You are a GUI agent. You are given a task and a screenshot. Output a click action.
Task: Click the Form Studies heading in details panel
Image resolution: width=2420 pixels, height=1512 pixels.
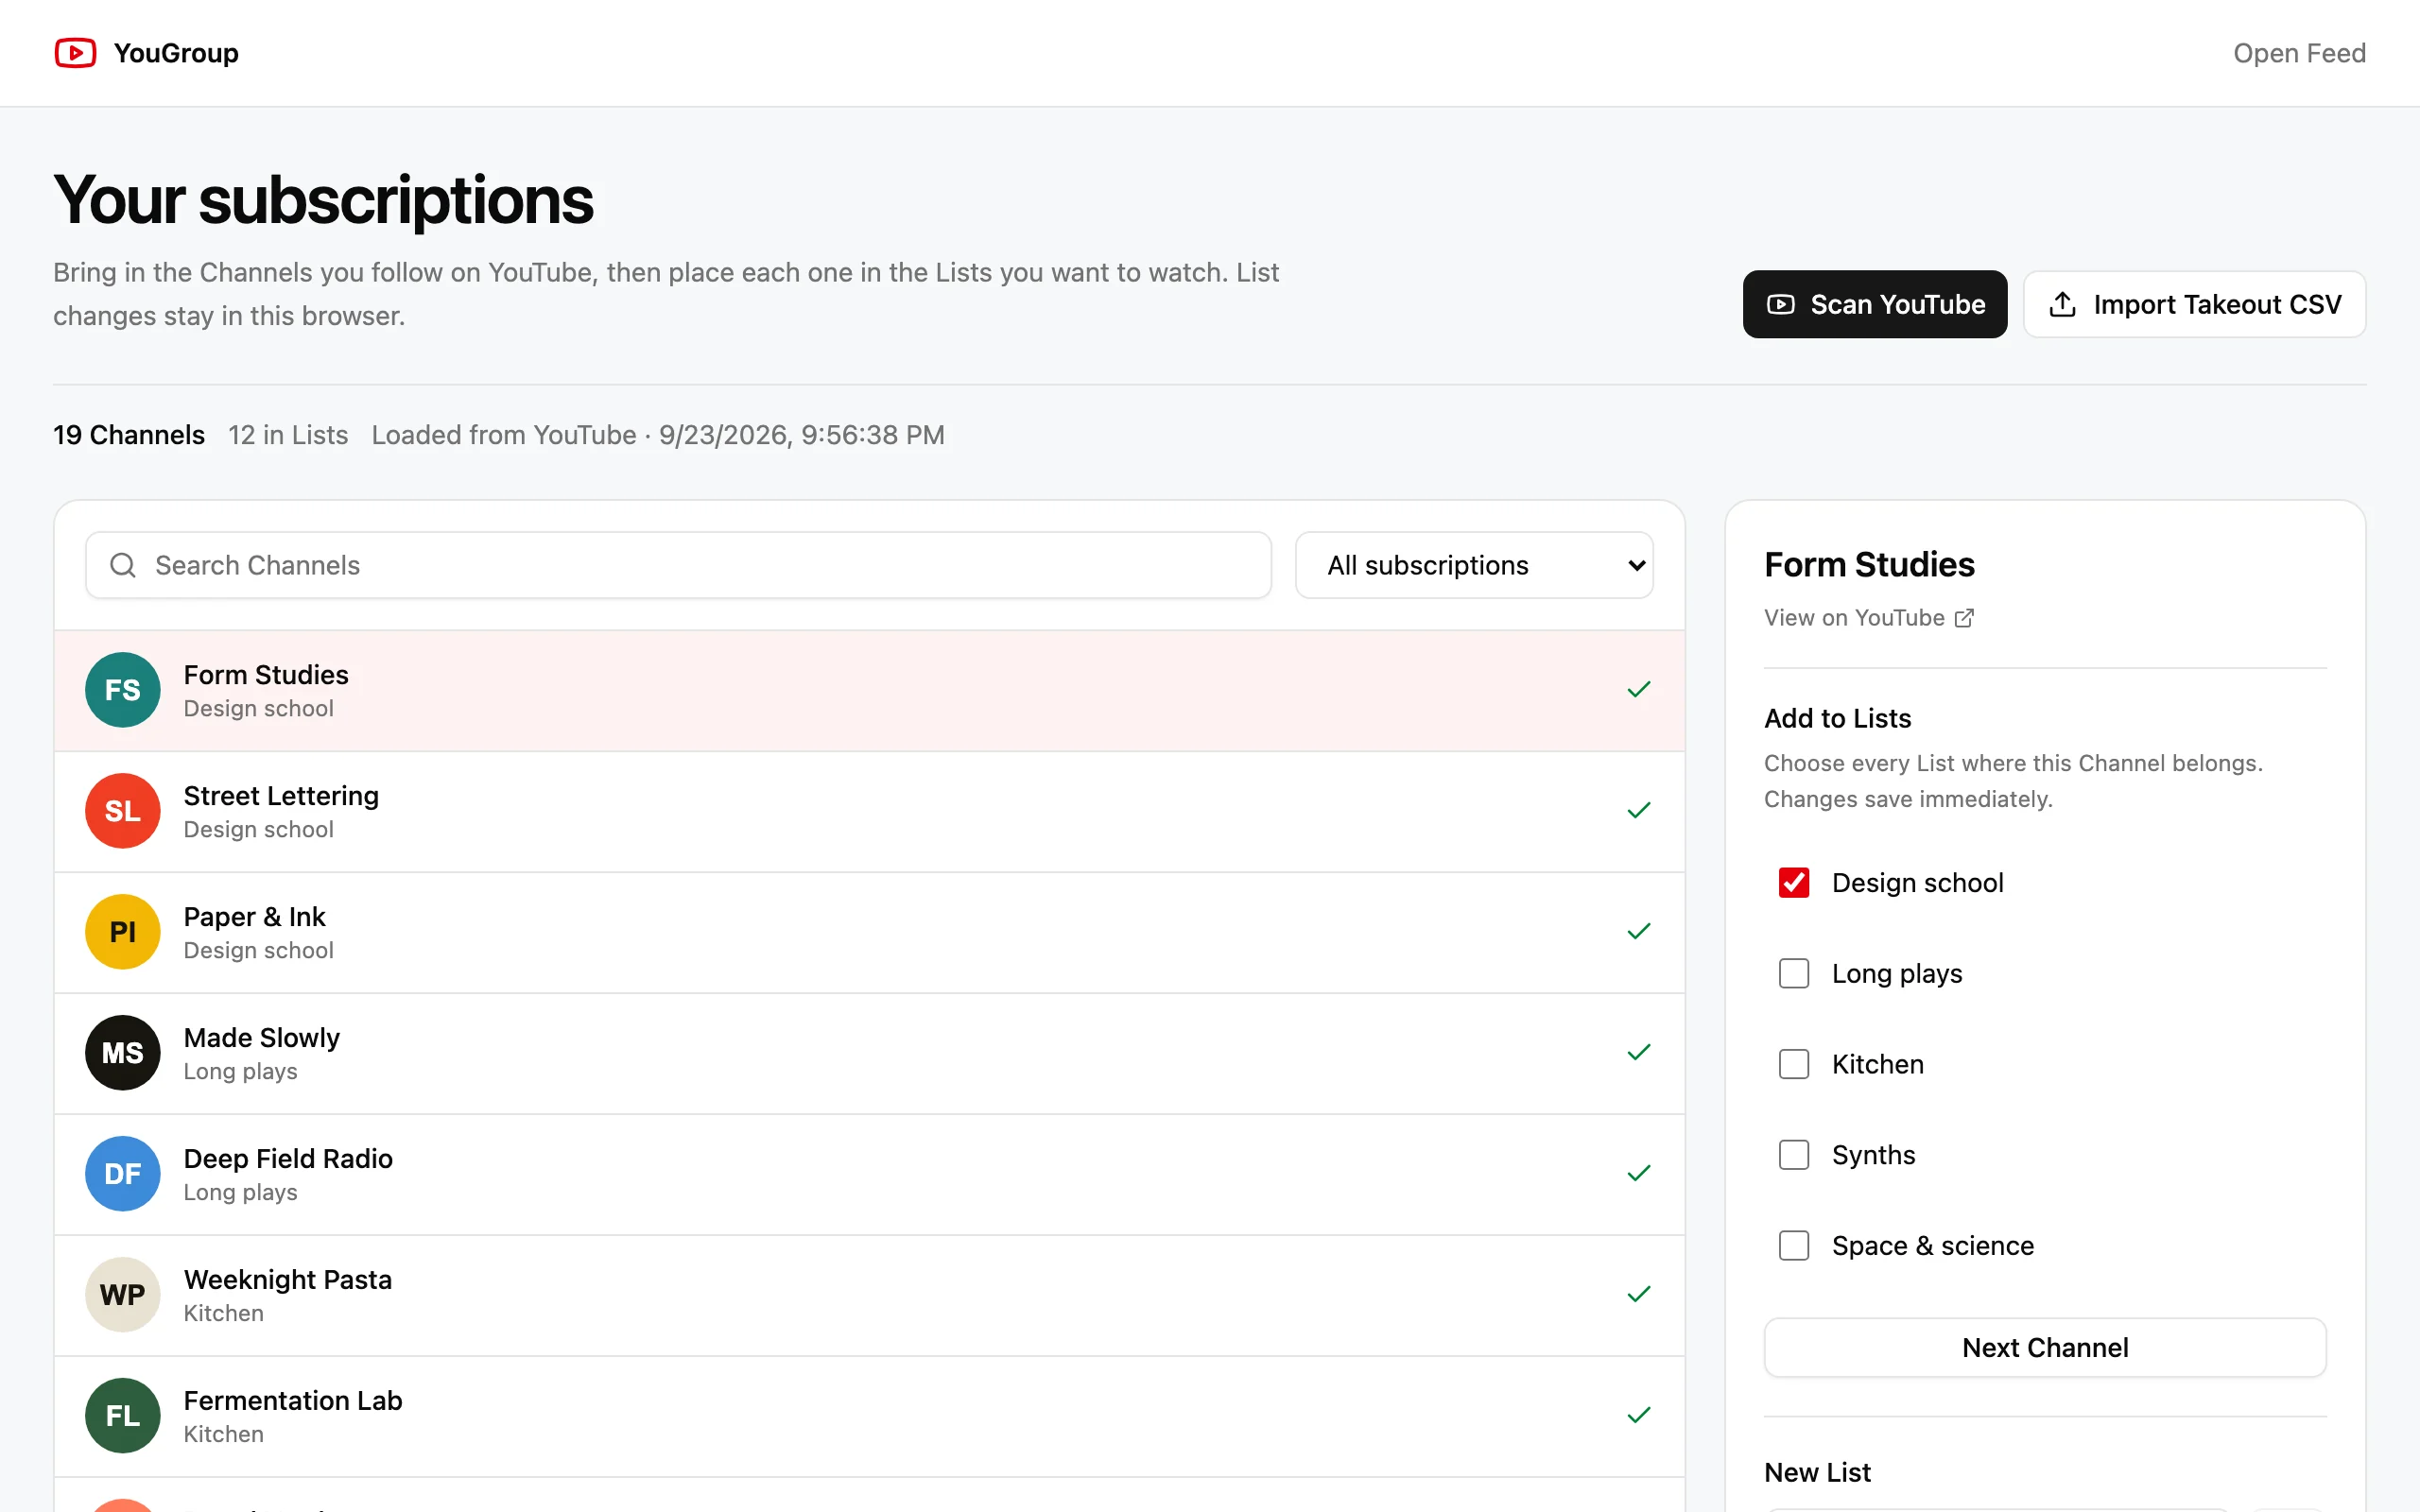tap(1869, 565)
